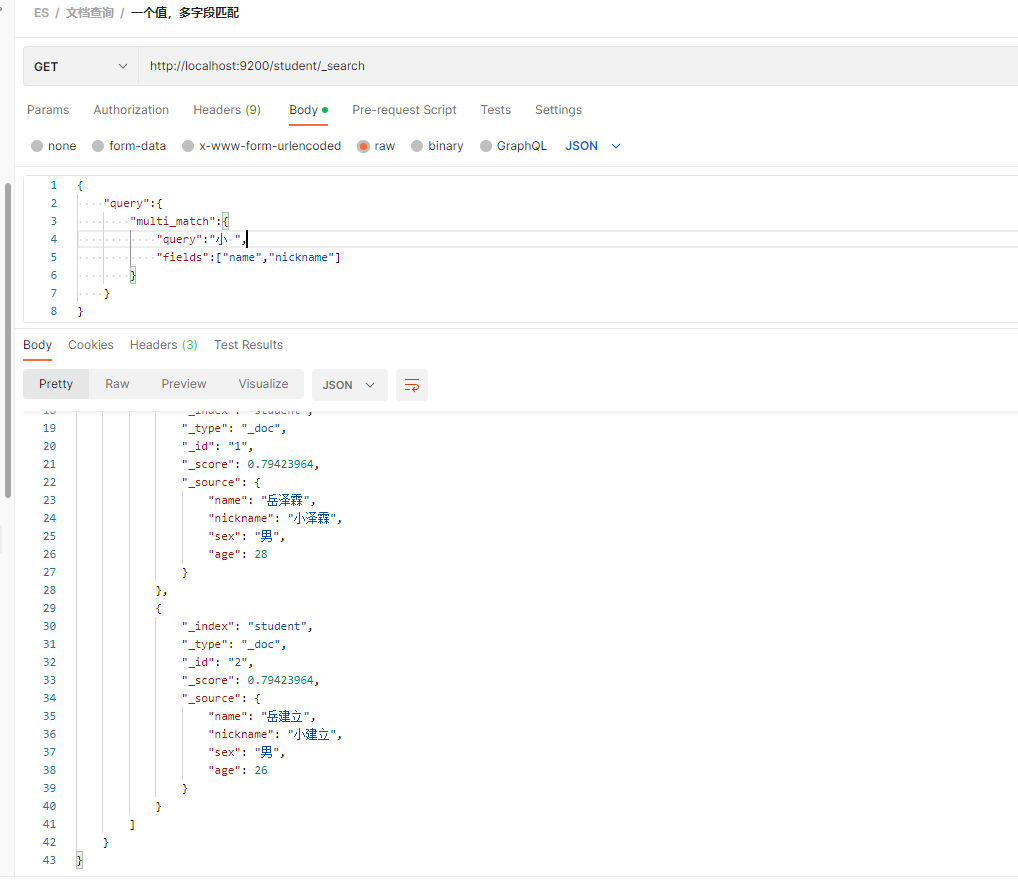Open the Authorization tab

click(x=131, y=110)
